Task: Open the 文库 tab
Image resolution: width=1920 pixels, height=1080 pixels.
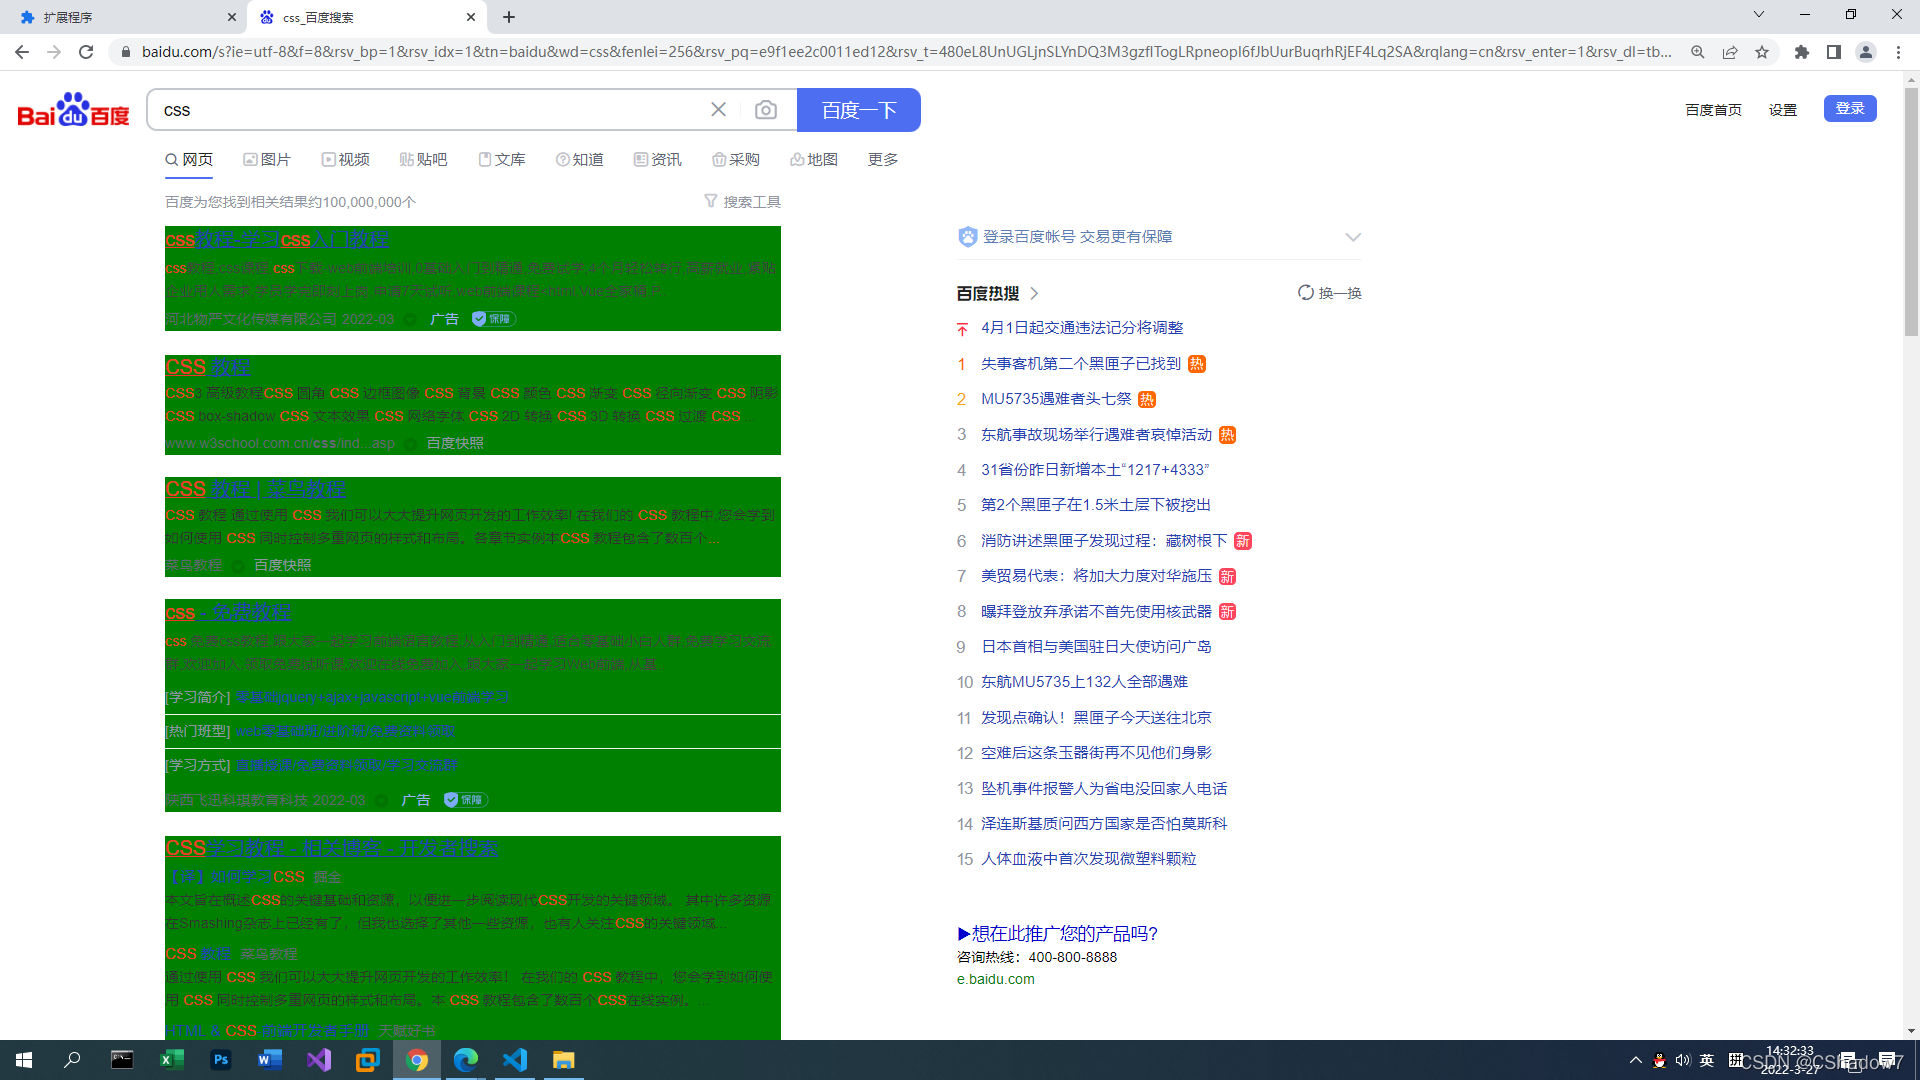Action: click(x=502, y=160)
